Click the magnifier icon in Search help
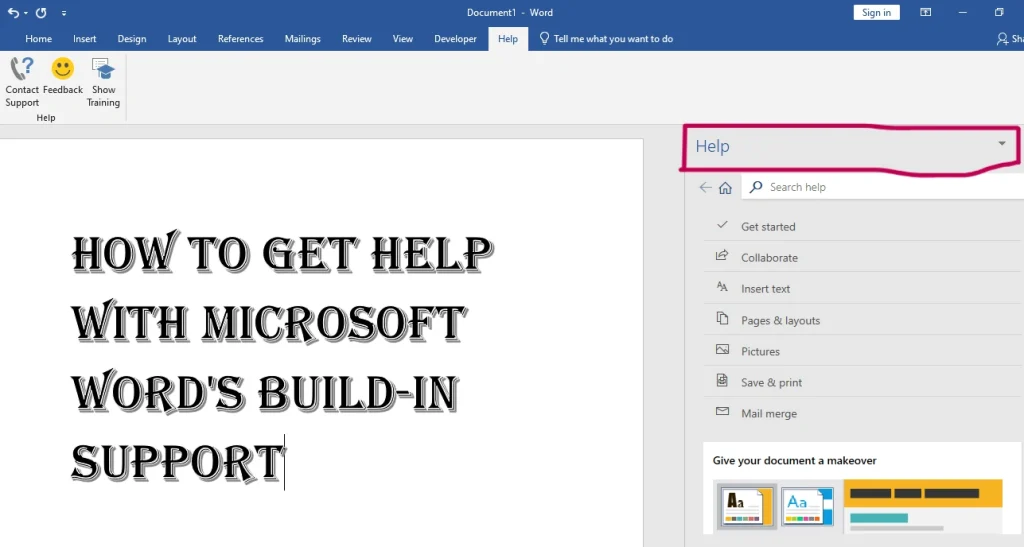 (x=756, y=187)
